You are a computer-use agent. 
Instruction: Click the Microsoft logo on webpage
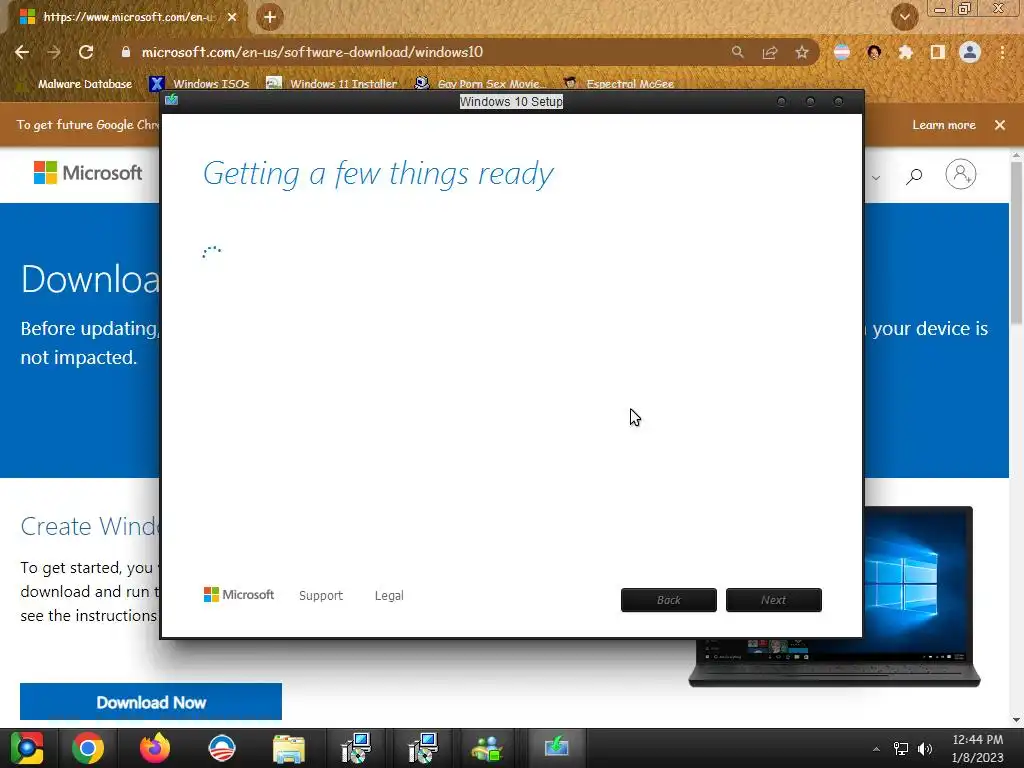pyautogui.click(x=88, y=173)
